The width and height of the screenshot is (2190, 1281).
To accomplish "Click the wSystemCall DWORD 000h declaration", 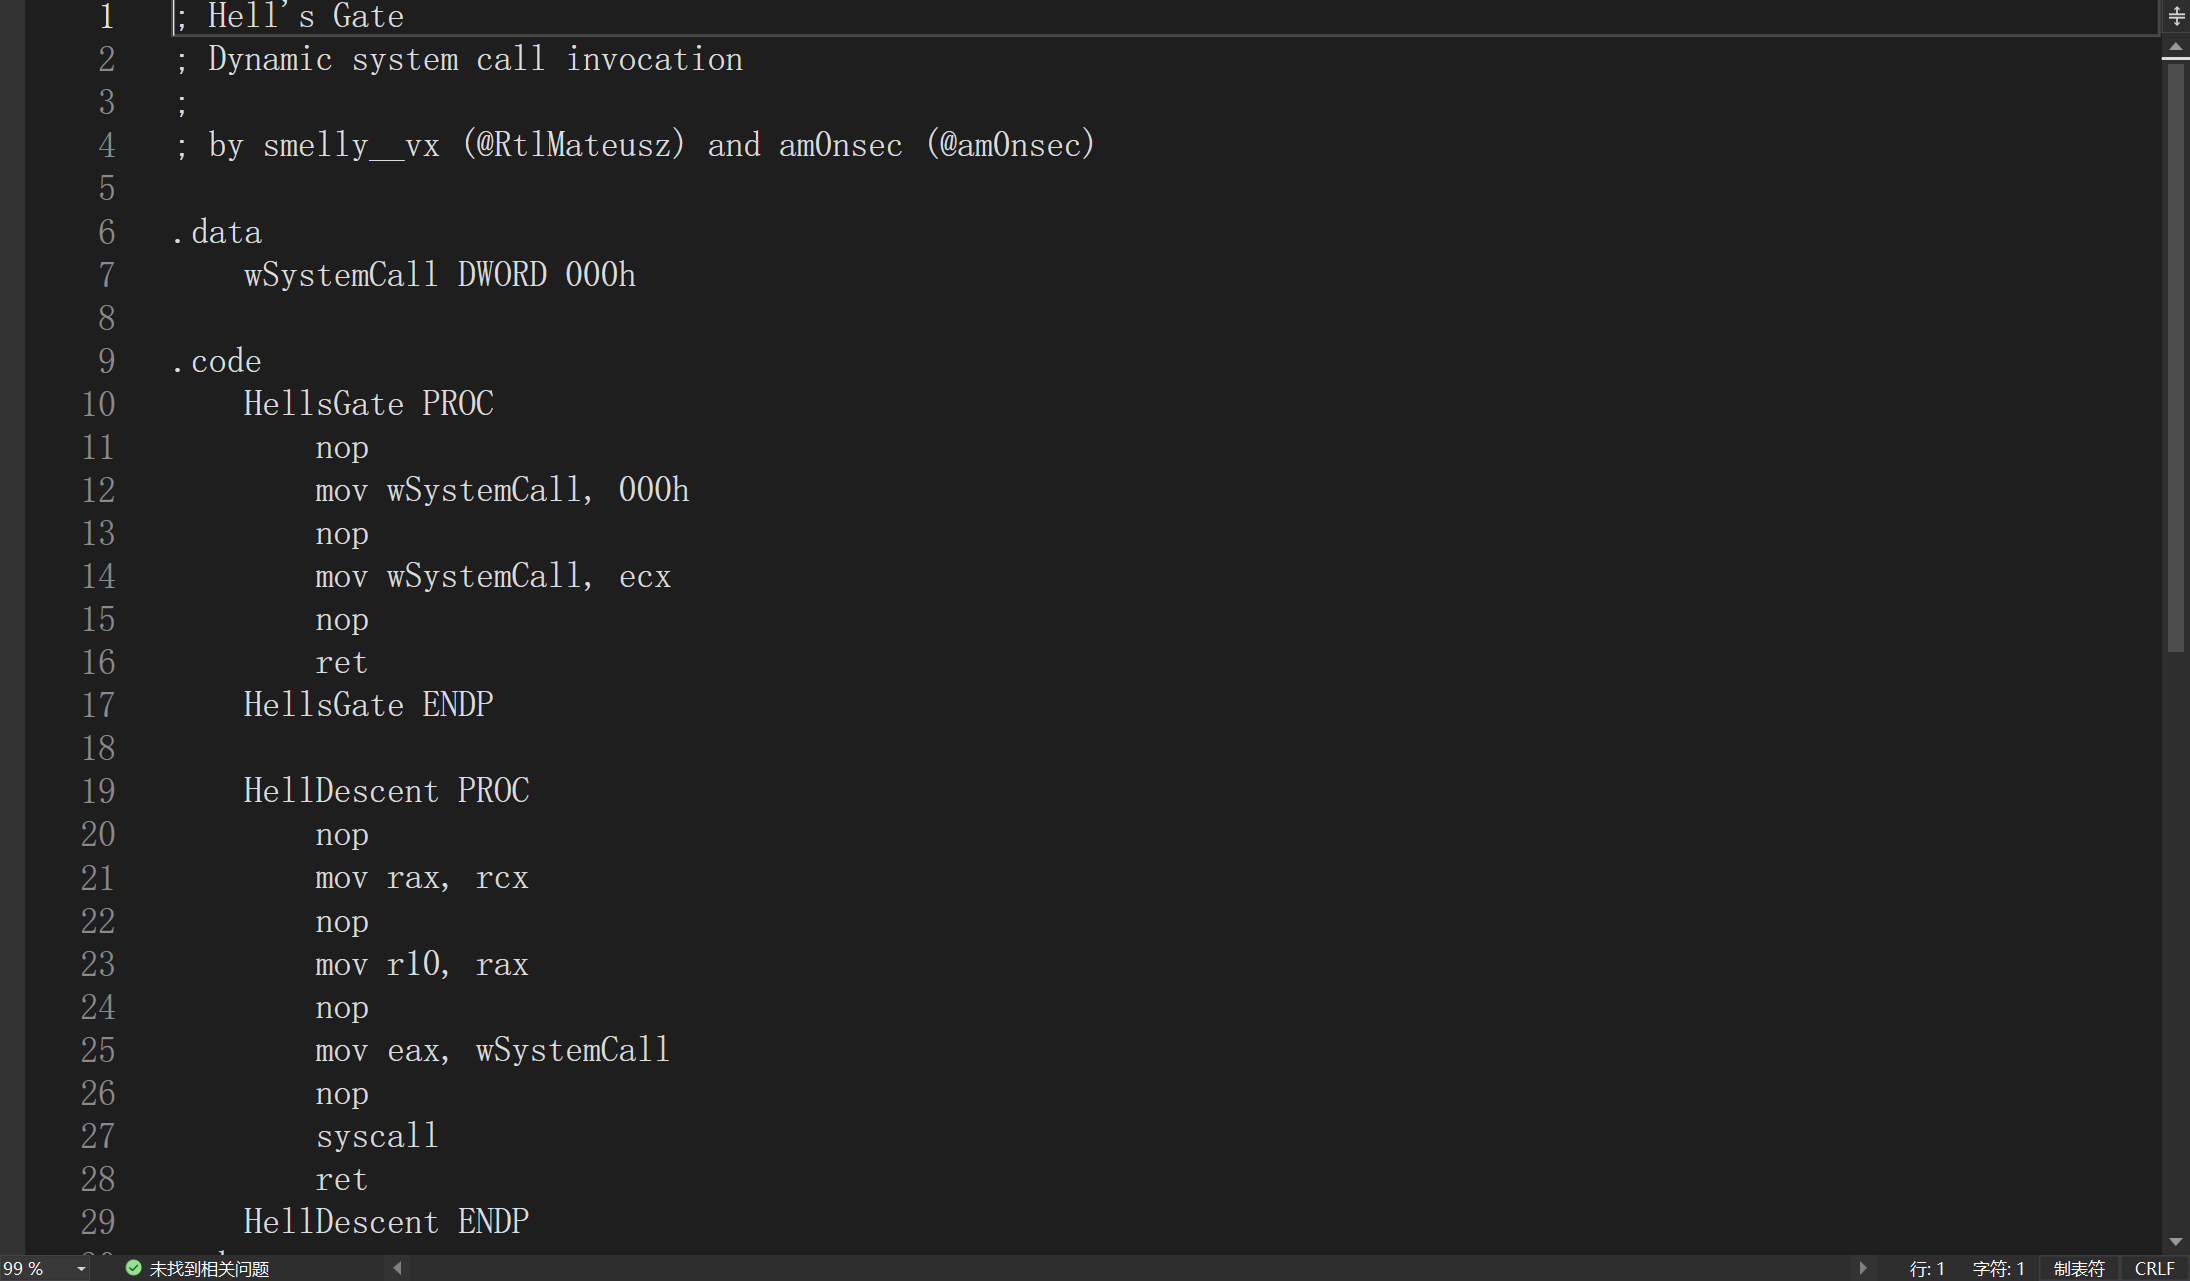I will click(439, 275).
